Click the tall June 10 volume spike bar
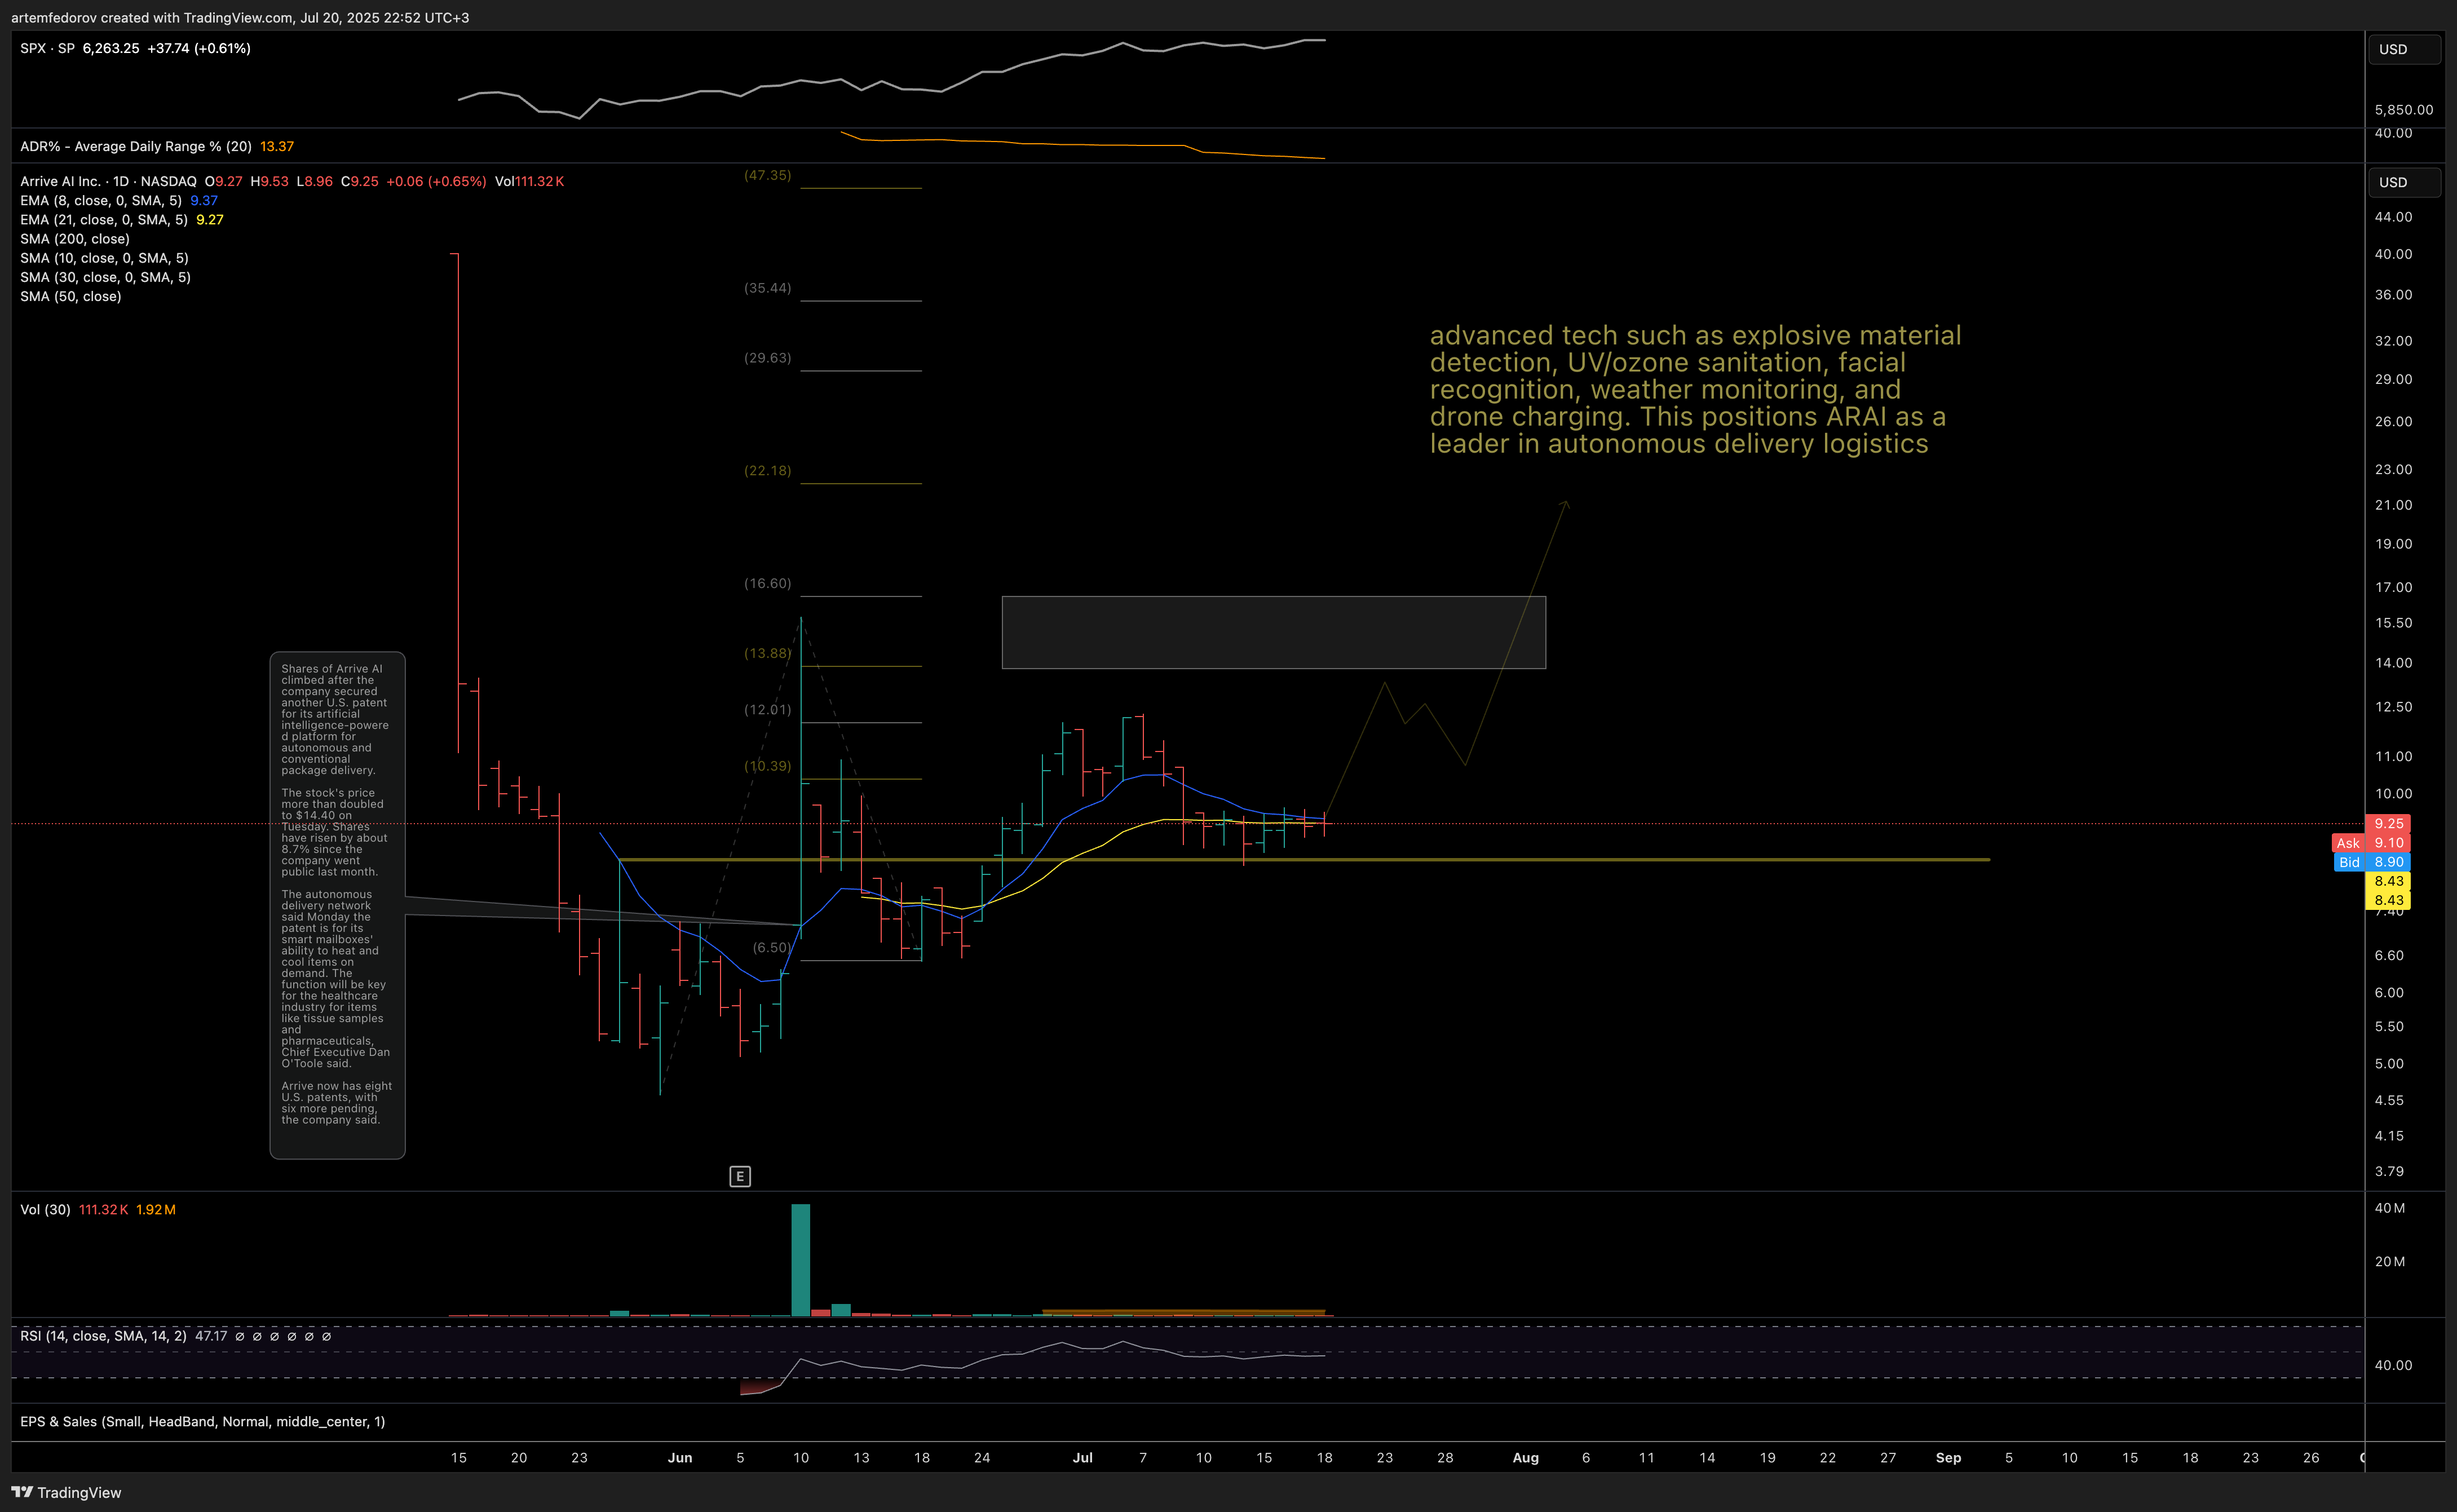2457x1512 pixels. tap(801, 1260)
